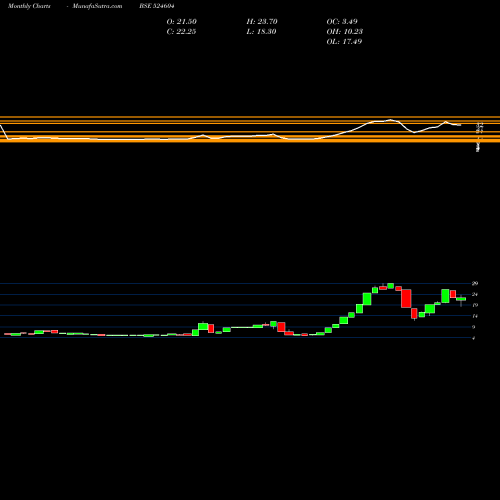Click the low value "L: 18.30"
This screenshot has width=500, height=500.
coord(261,32)
